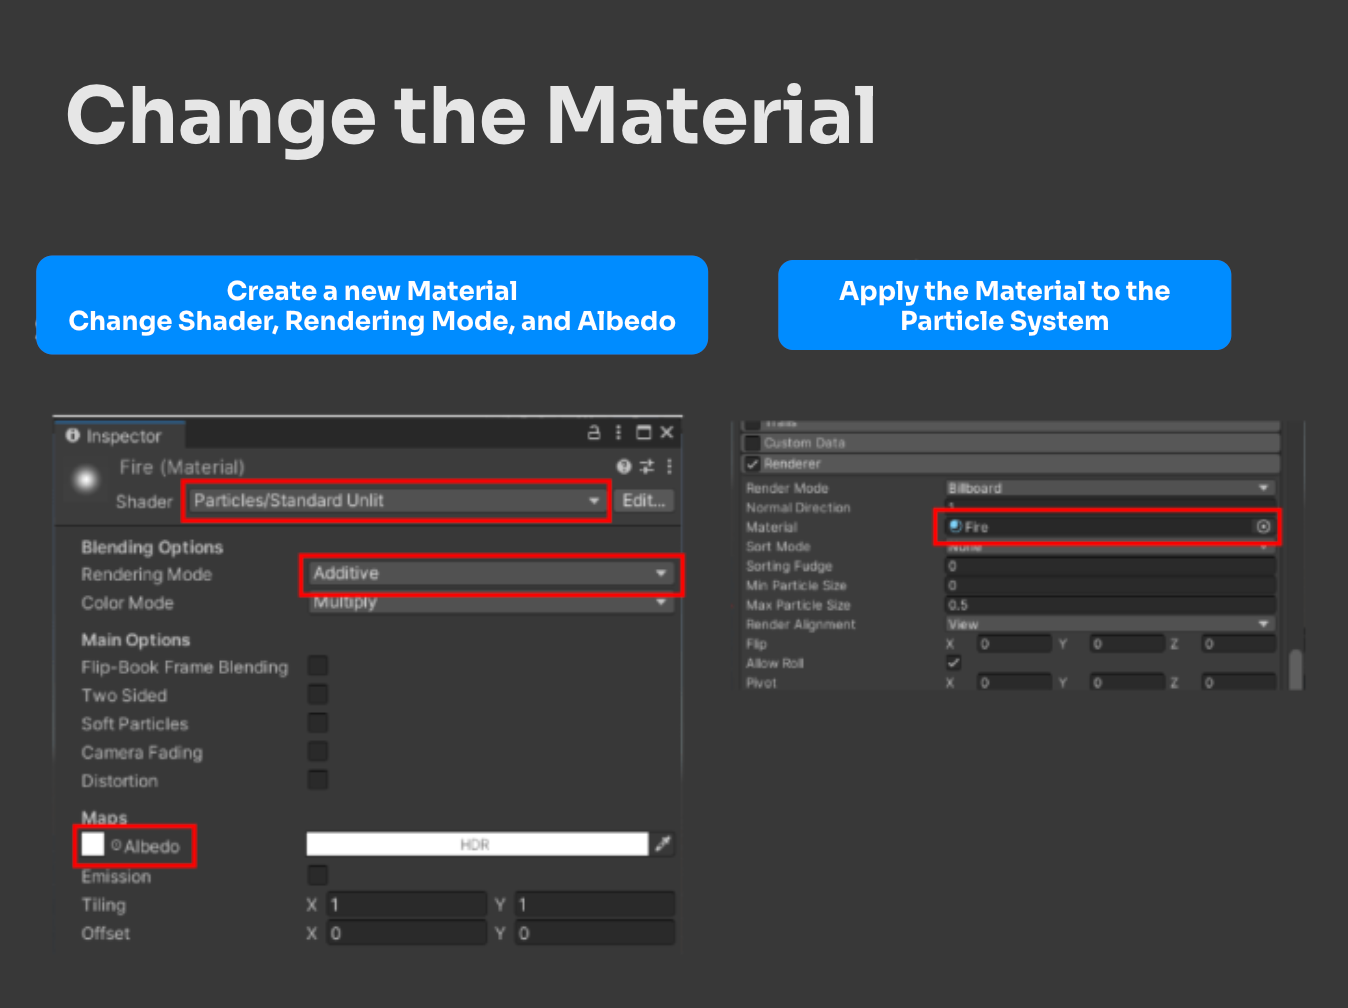Click the Render Alignment label
This screenshot has height=1008, width=1348.
(801, 624)
